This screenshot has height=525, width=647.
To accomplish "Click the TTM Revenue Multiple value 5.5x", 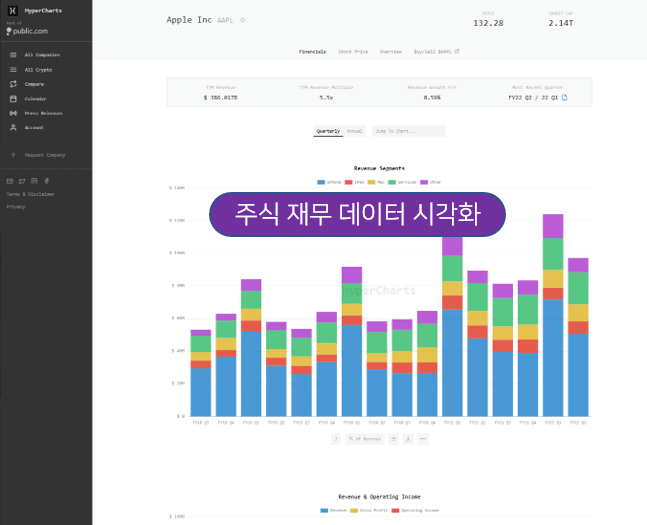I will [326, 98].
